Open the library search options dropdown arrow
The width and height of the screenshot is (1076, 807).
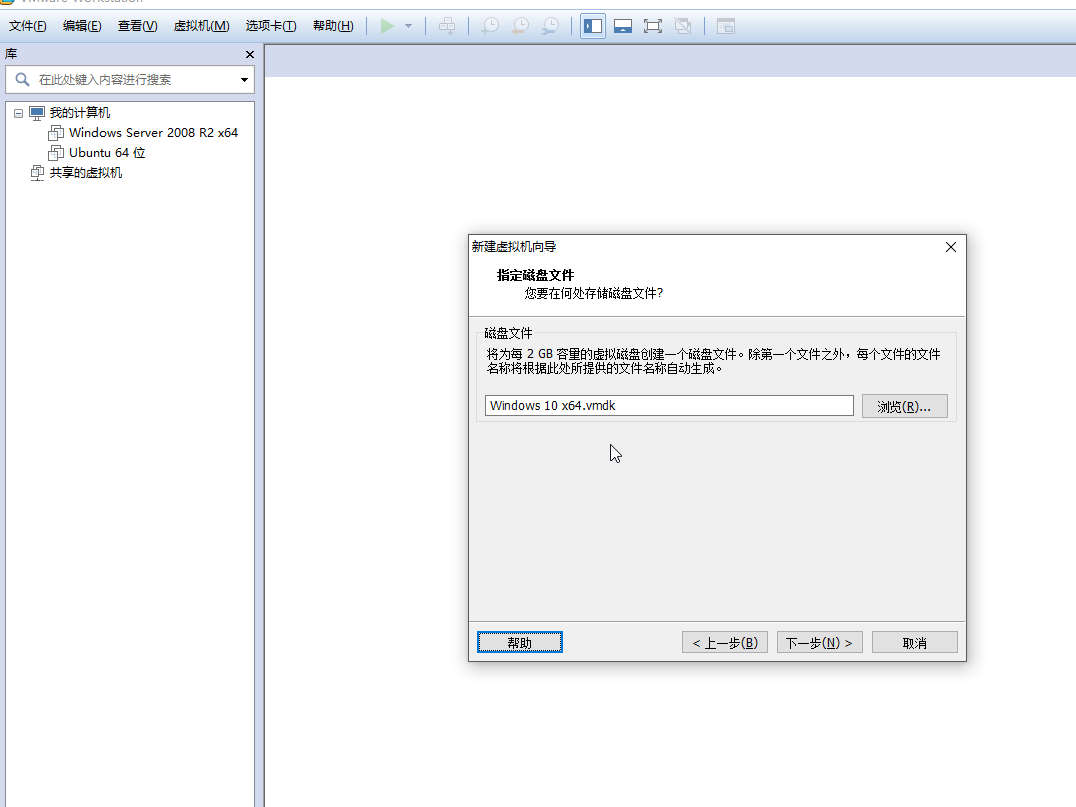pyautogui.click(x=244, y=80)
